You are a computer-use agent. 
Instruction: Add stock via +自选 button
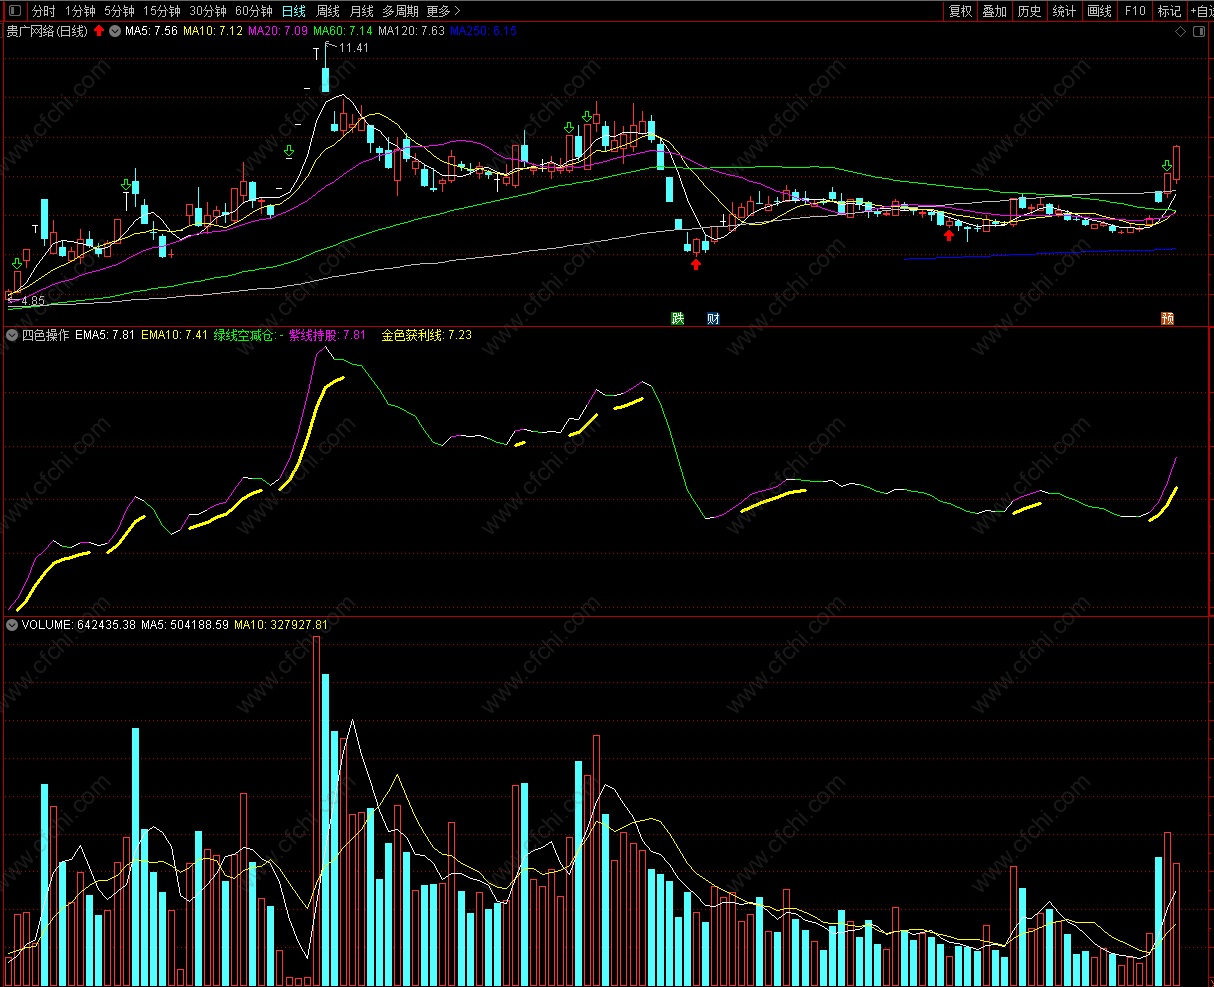(1201, 11)
